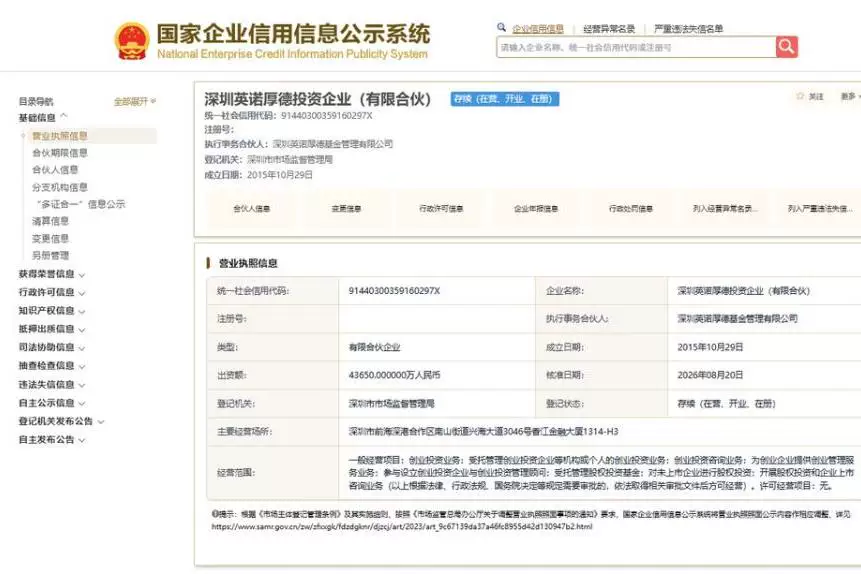Focus the enterprise name search input field
The image size is (861, 574).
[x=636, y=47]
